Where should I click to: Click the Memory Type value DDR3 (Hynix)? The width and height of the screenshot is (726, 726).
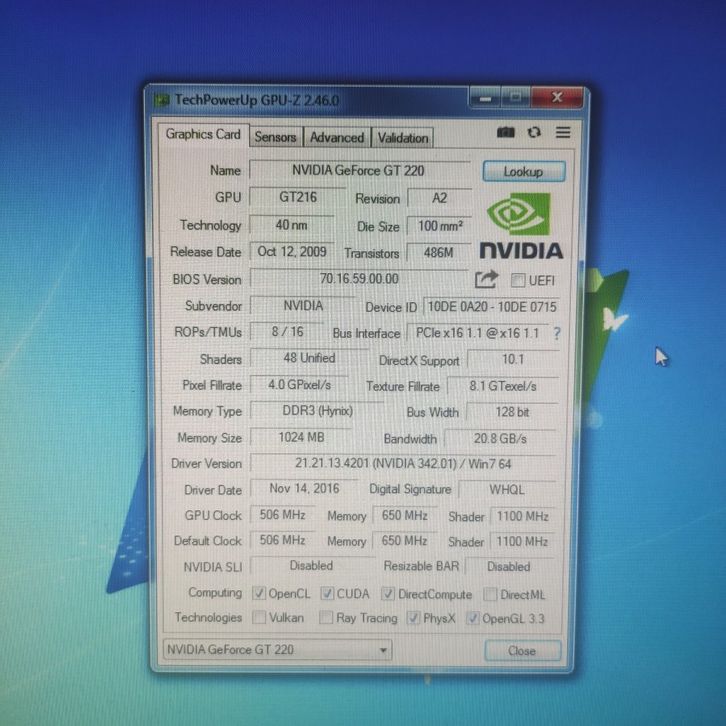coord(318,411)
